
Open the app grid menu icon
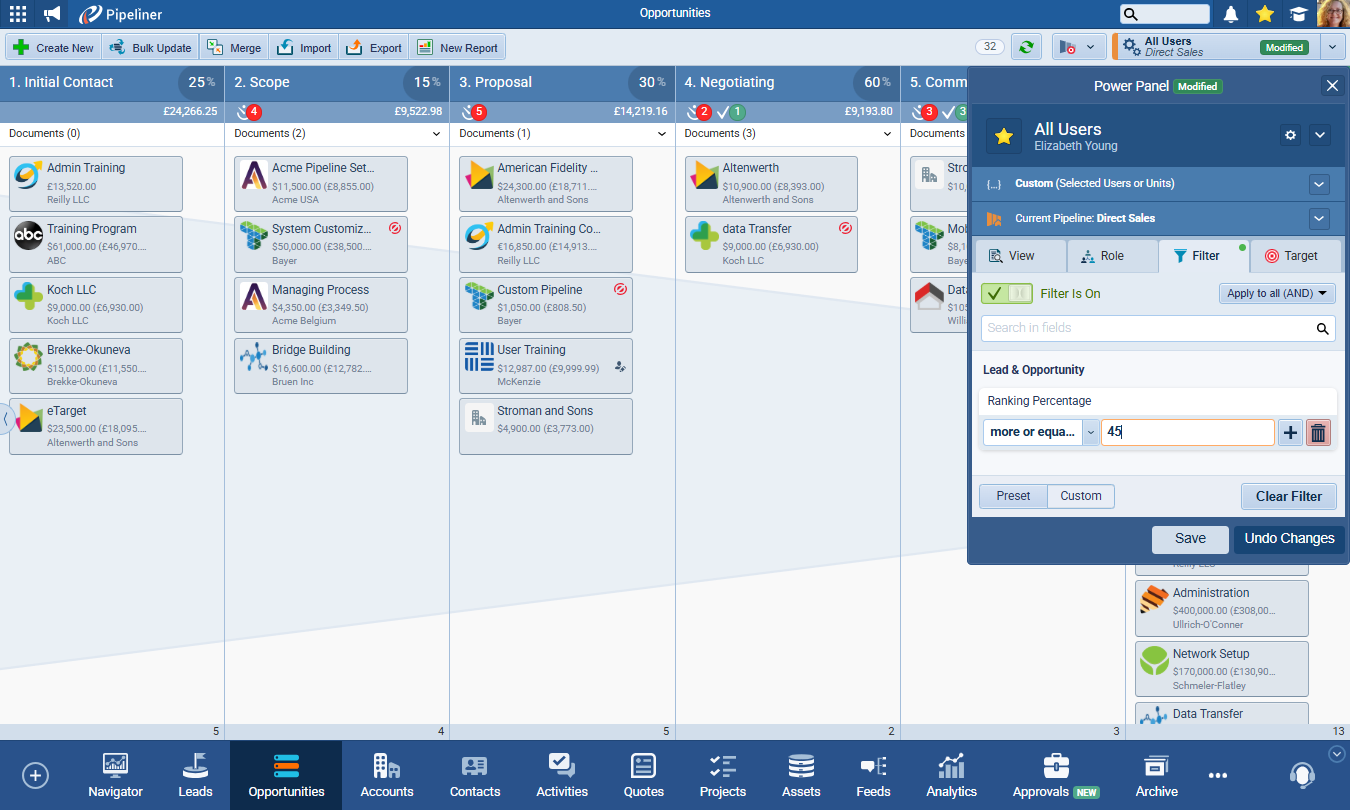18,14
